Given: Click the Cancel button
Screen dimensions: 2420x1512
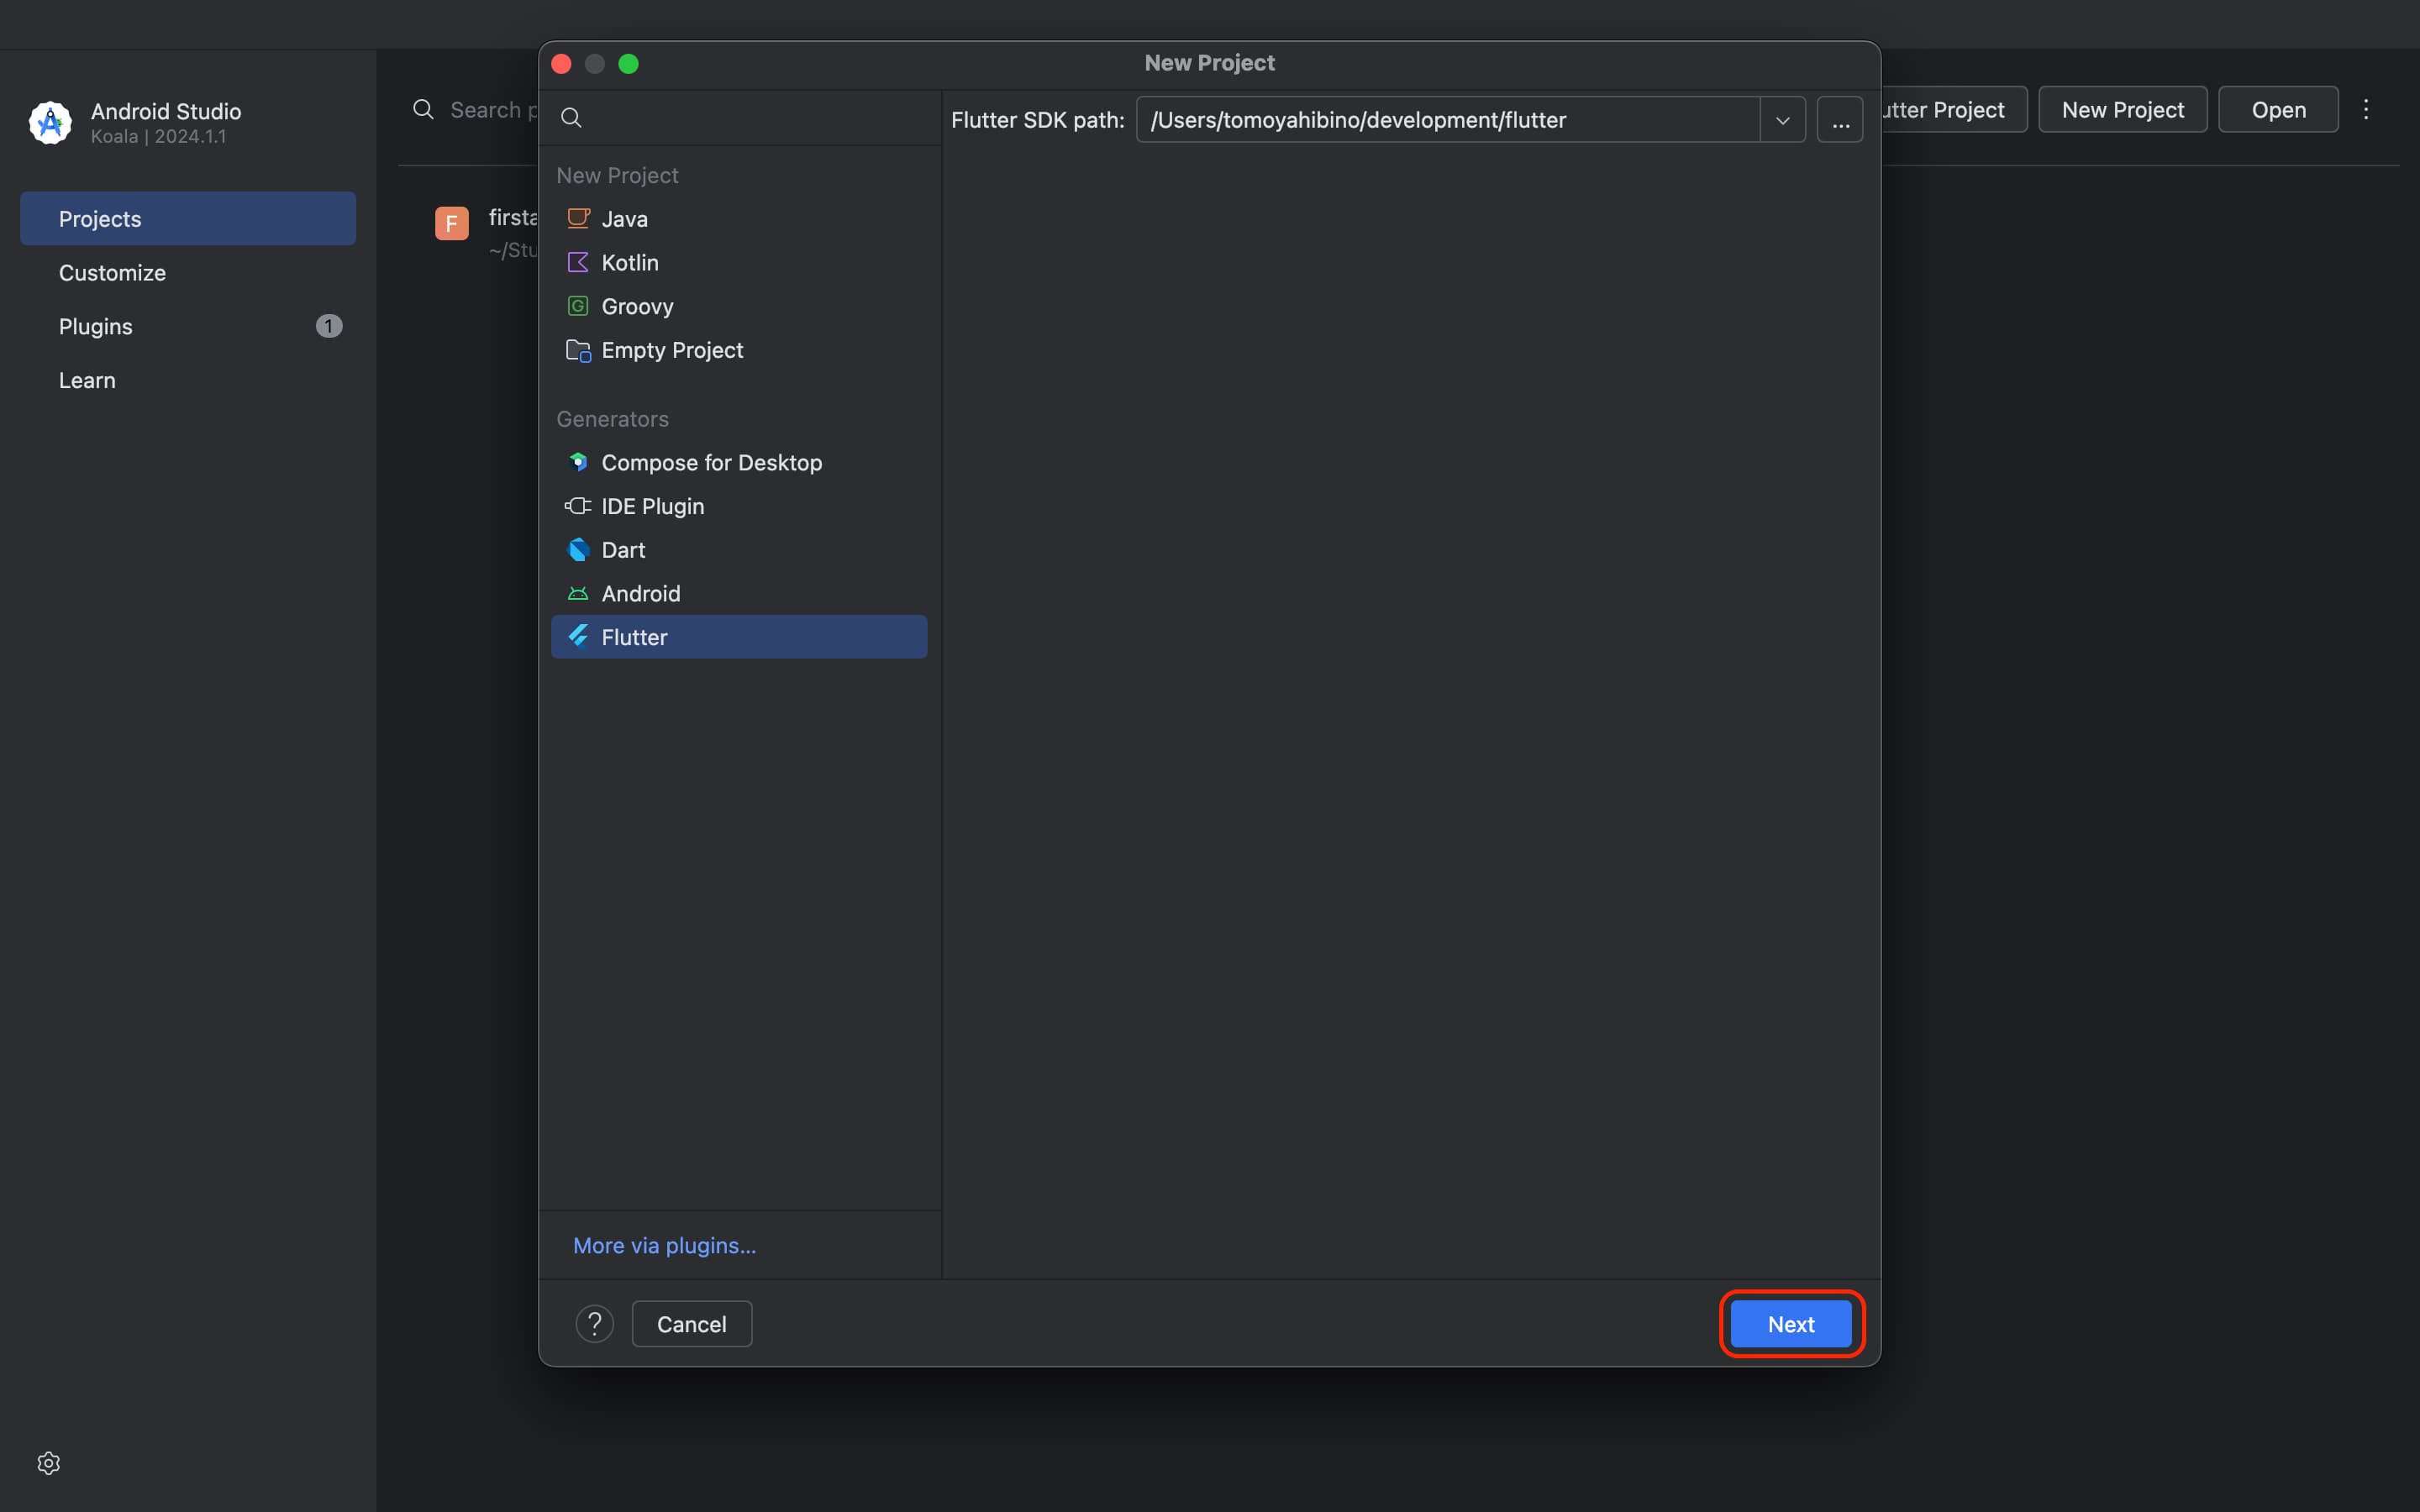Looking at the screenshot, I should 692,1324.
